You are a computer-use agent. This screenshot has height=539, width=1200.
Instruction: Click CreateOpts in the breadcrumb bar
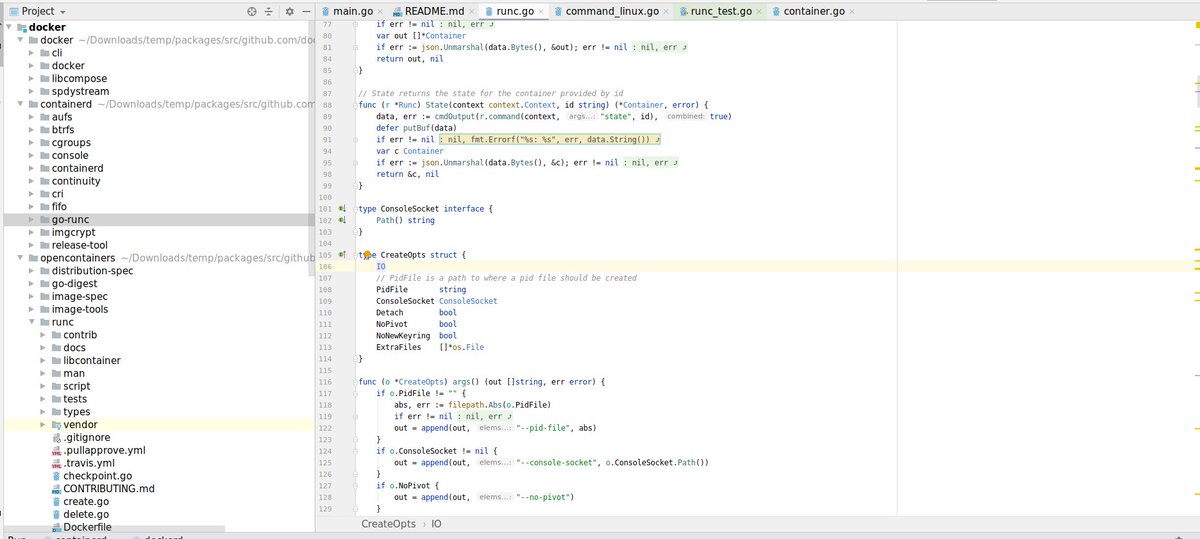[x=388, y=523]
